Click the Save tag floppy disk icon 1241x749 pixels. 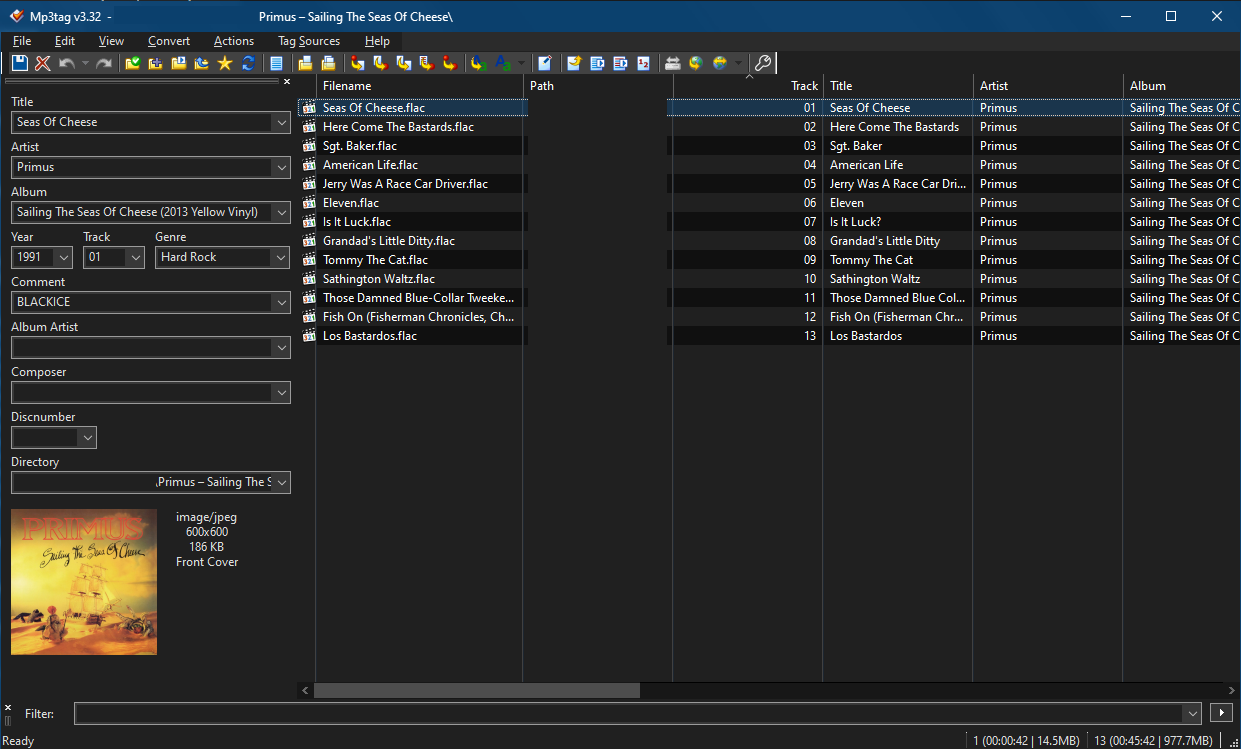[20, 63]
